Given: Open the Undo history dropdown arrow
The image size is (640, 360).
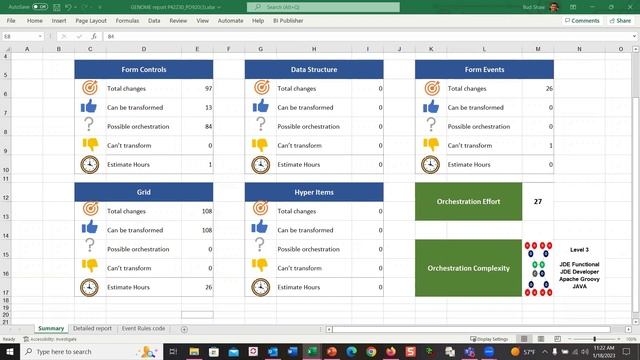Looking at the screenshot, I should [x=76, y=7].
